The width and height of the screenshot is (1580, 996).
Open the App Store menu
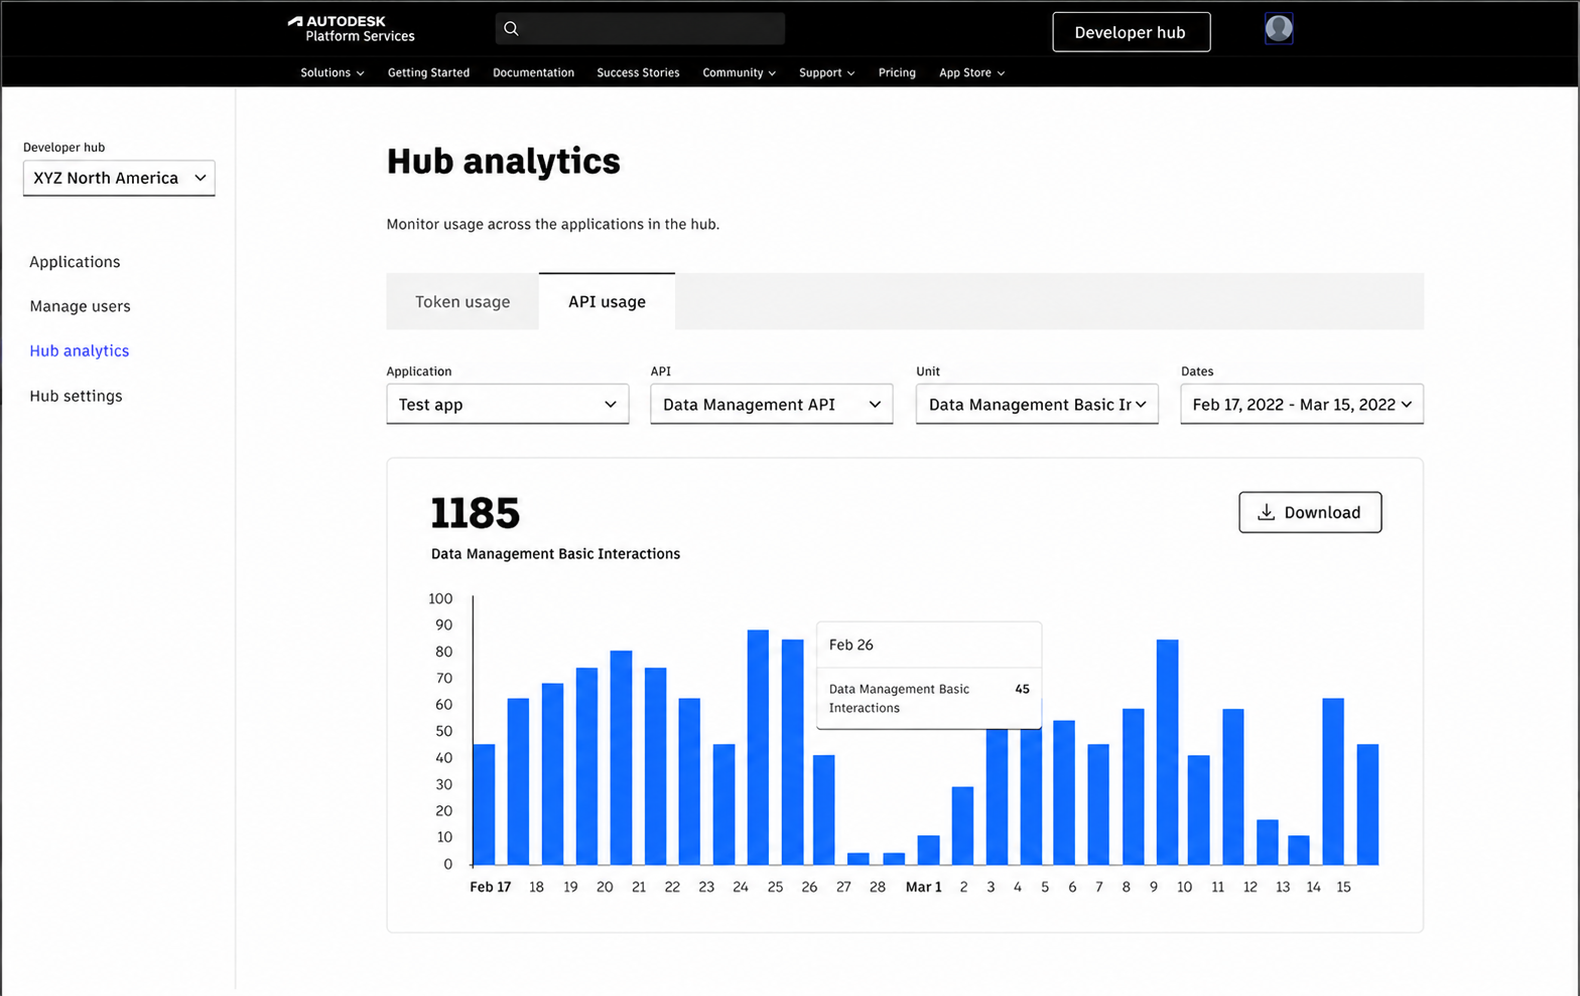(971, 73)
